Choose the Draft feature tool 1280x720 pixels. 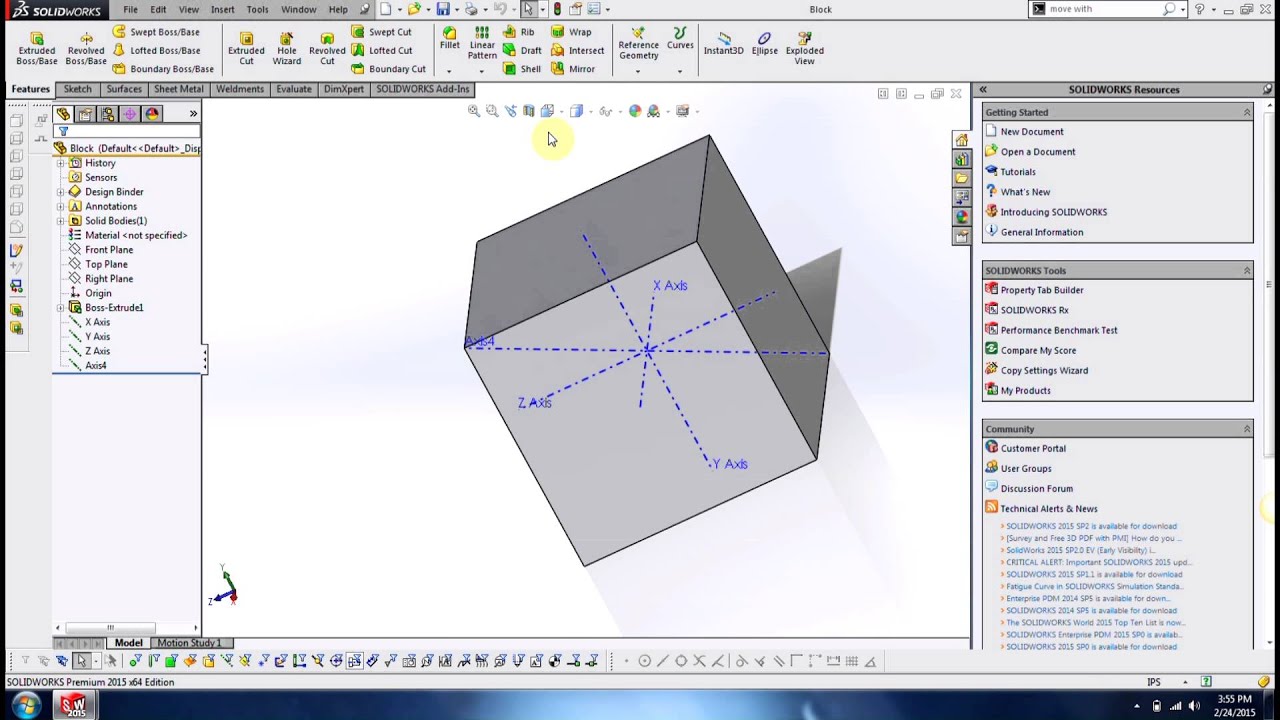tap(522, 50)
